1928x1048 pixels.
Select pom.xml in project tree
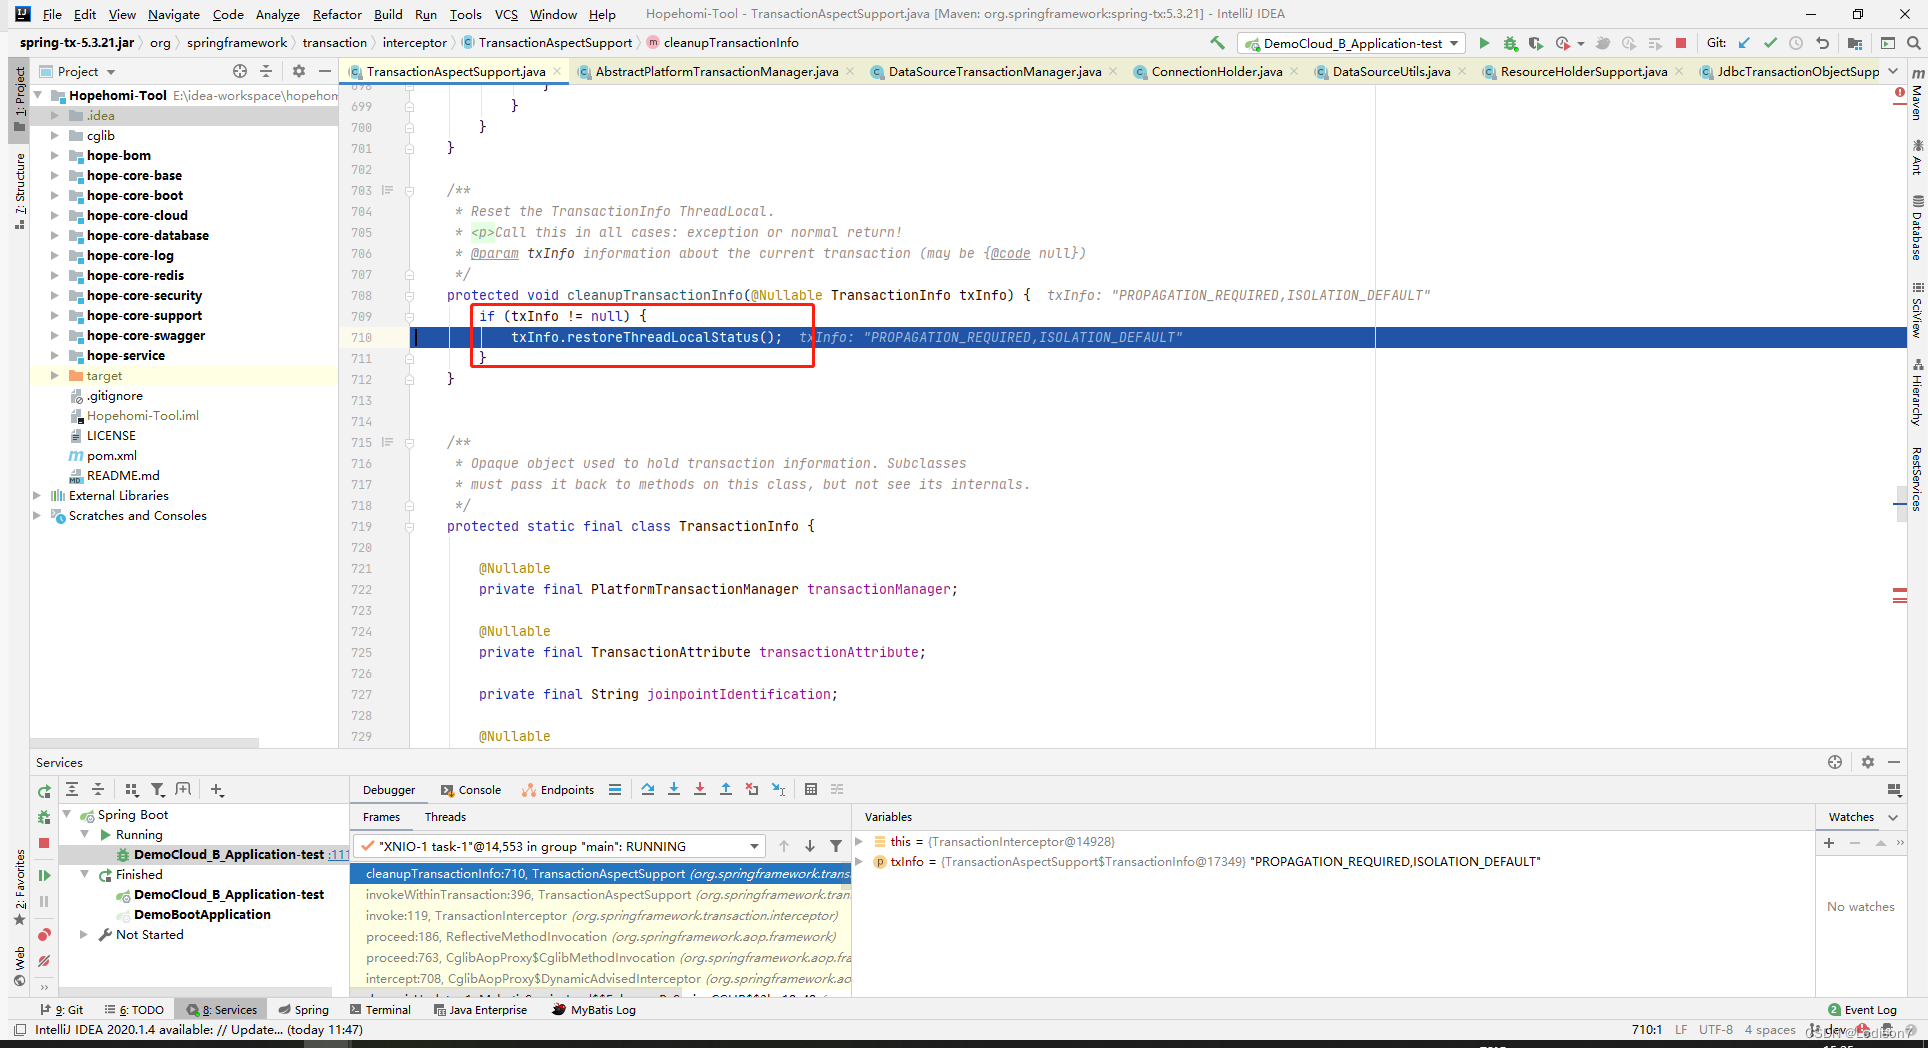click(111, 456)
